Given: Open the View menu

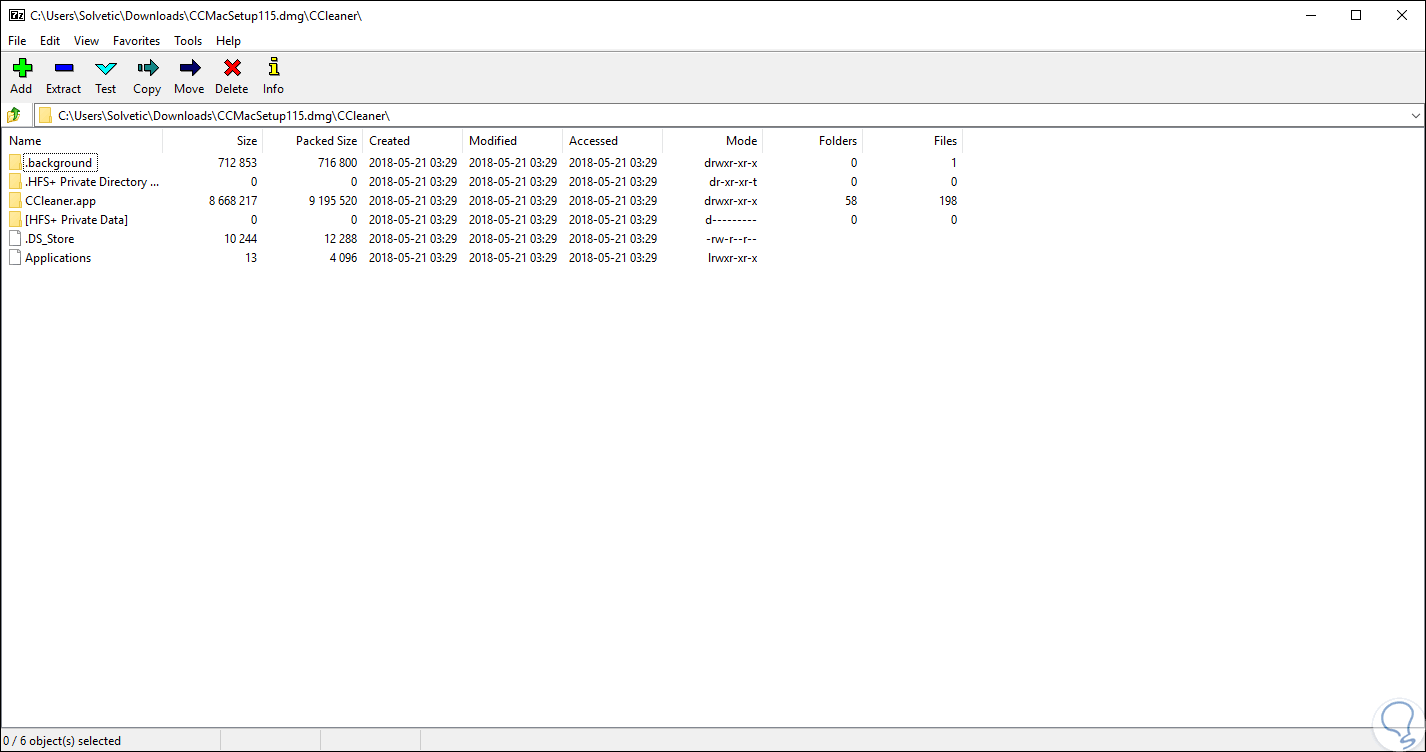Looking at the screenshot, I should pos(87,41).
